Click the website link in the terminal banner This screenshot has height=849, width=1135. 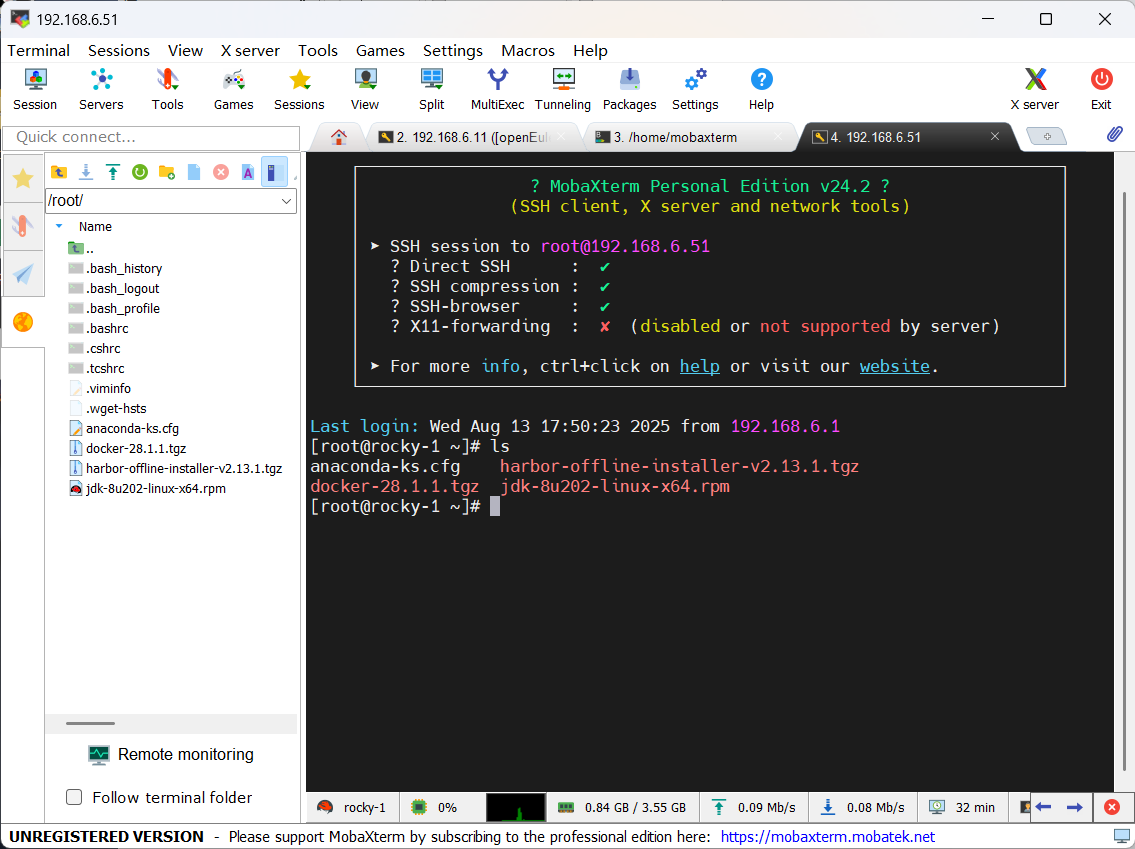click(x=895, y=366)
